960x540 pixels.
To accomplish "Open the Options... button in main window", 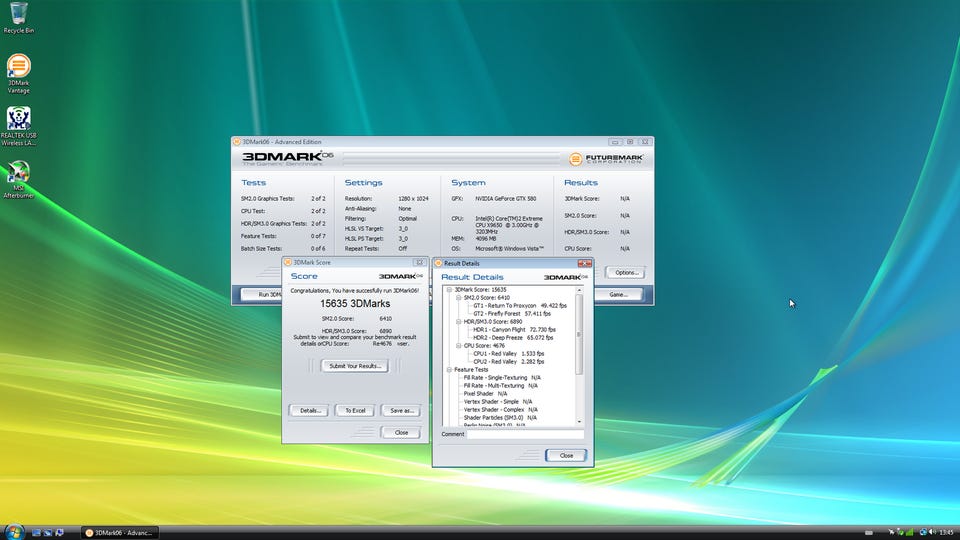I will click(x=625, y=272).
